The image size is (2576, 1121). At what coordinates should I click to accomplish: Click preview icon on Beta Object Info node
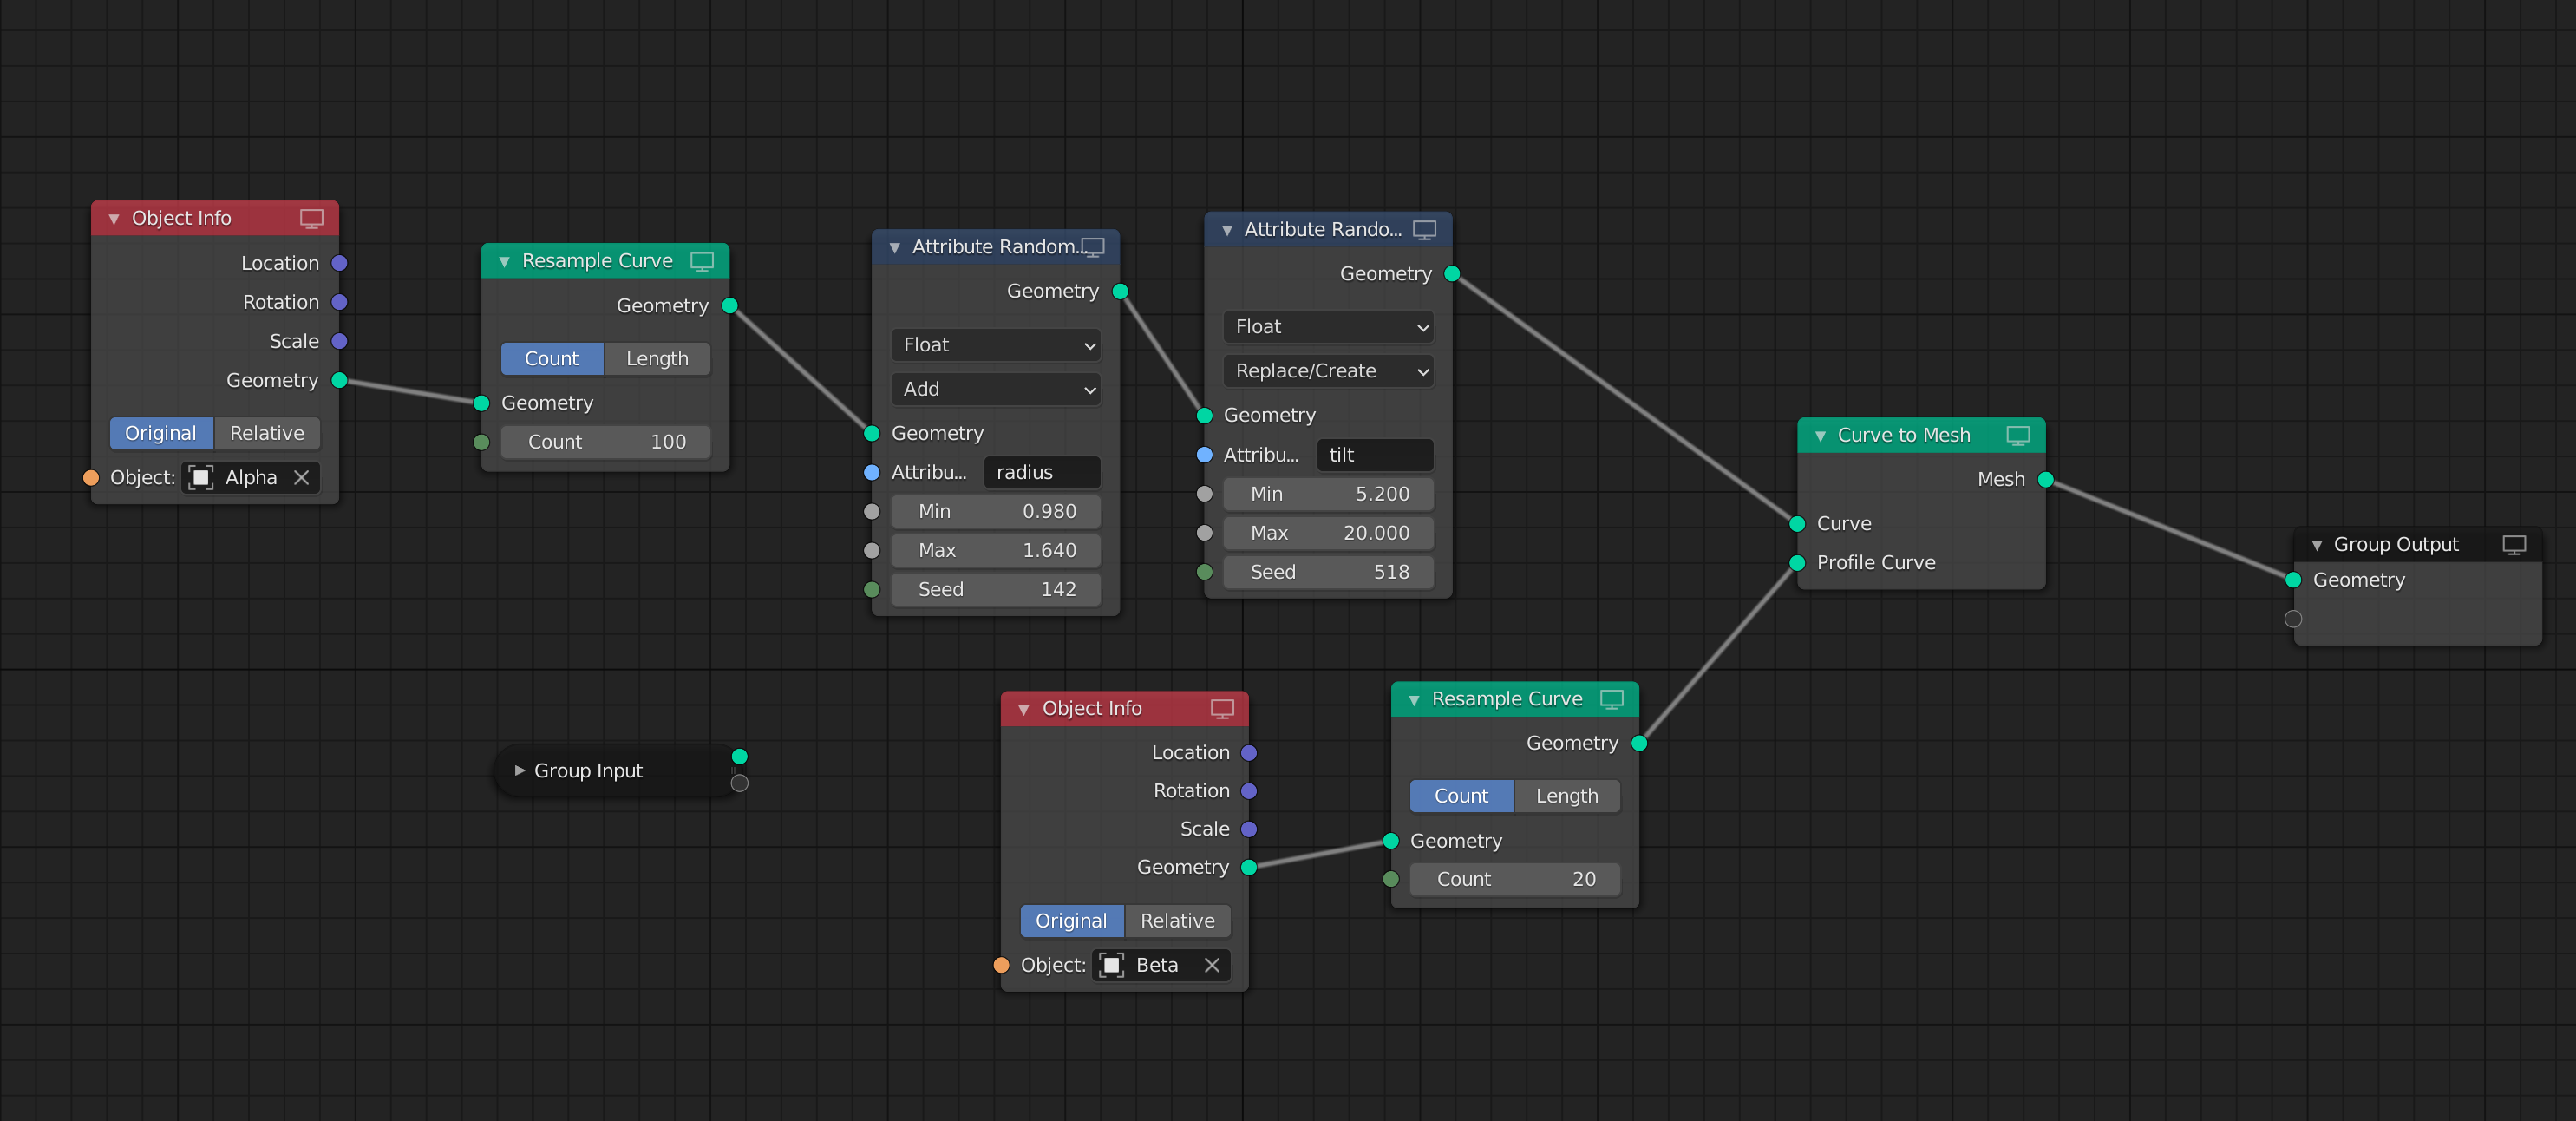(x=1222, y=709)
